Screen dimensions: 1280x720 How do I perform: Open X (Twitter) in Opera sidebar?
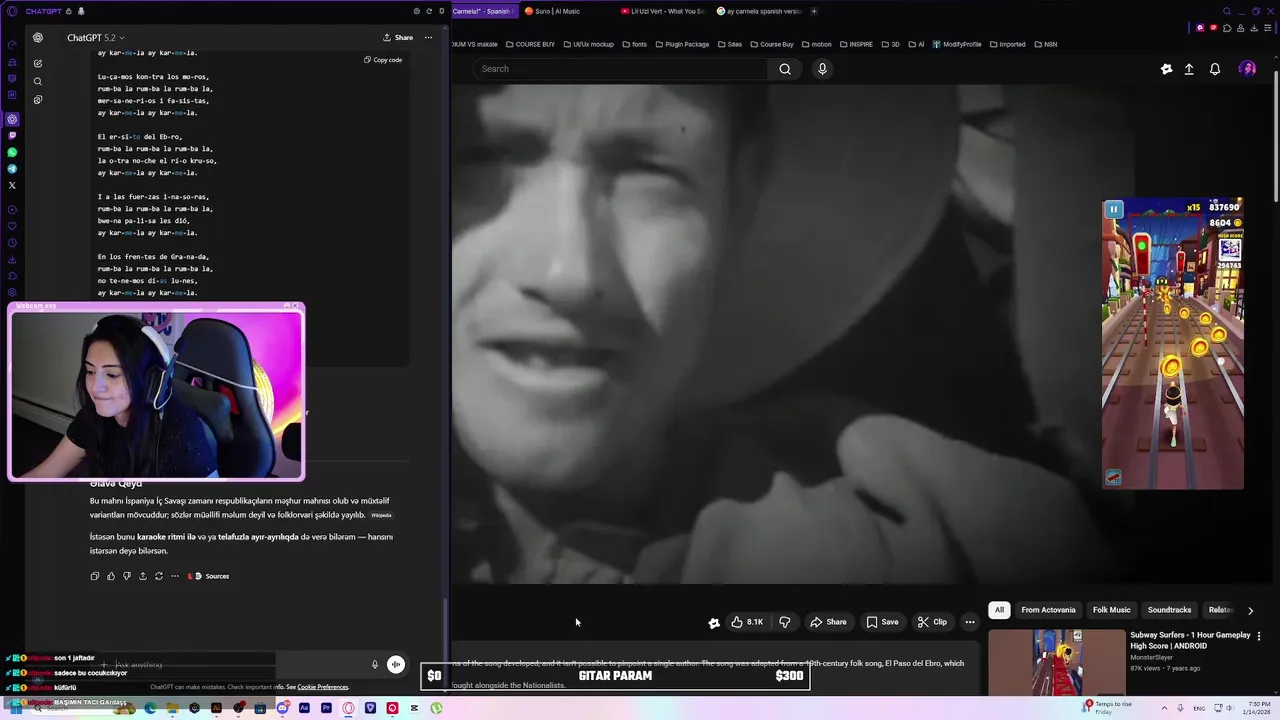pos(12,185)
